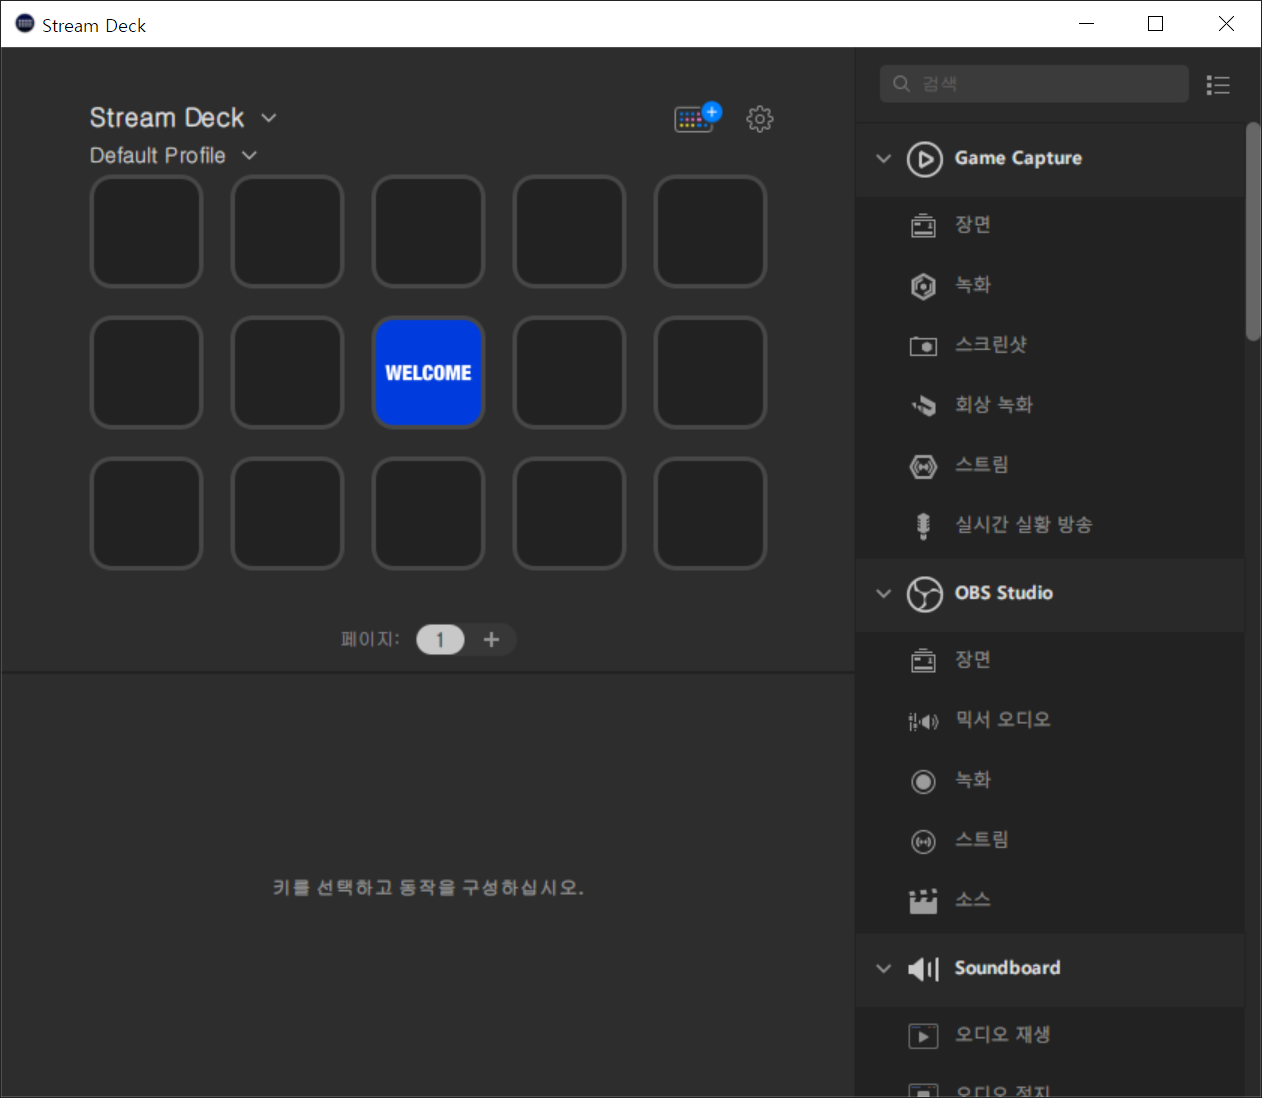Image resolution: width=1262 pixels, height=1098 pixels.
Task: Open preferences with the gear icon
Action: coord(760,119)
